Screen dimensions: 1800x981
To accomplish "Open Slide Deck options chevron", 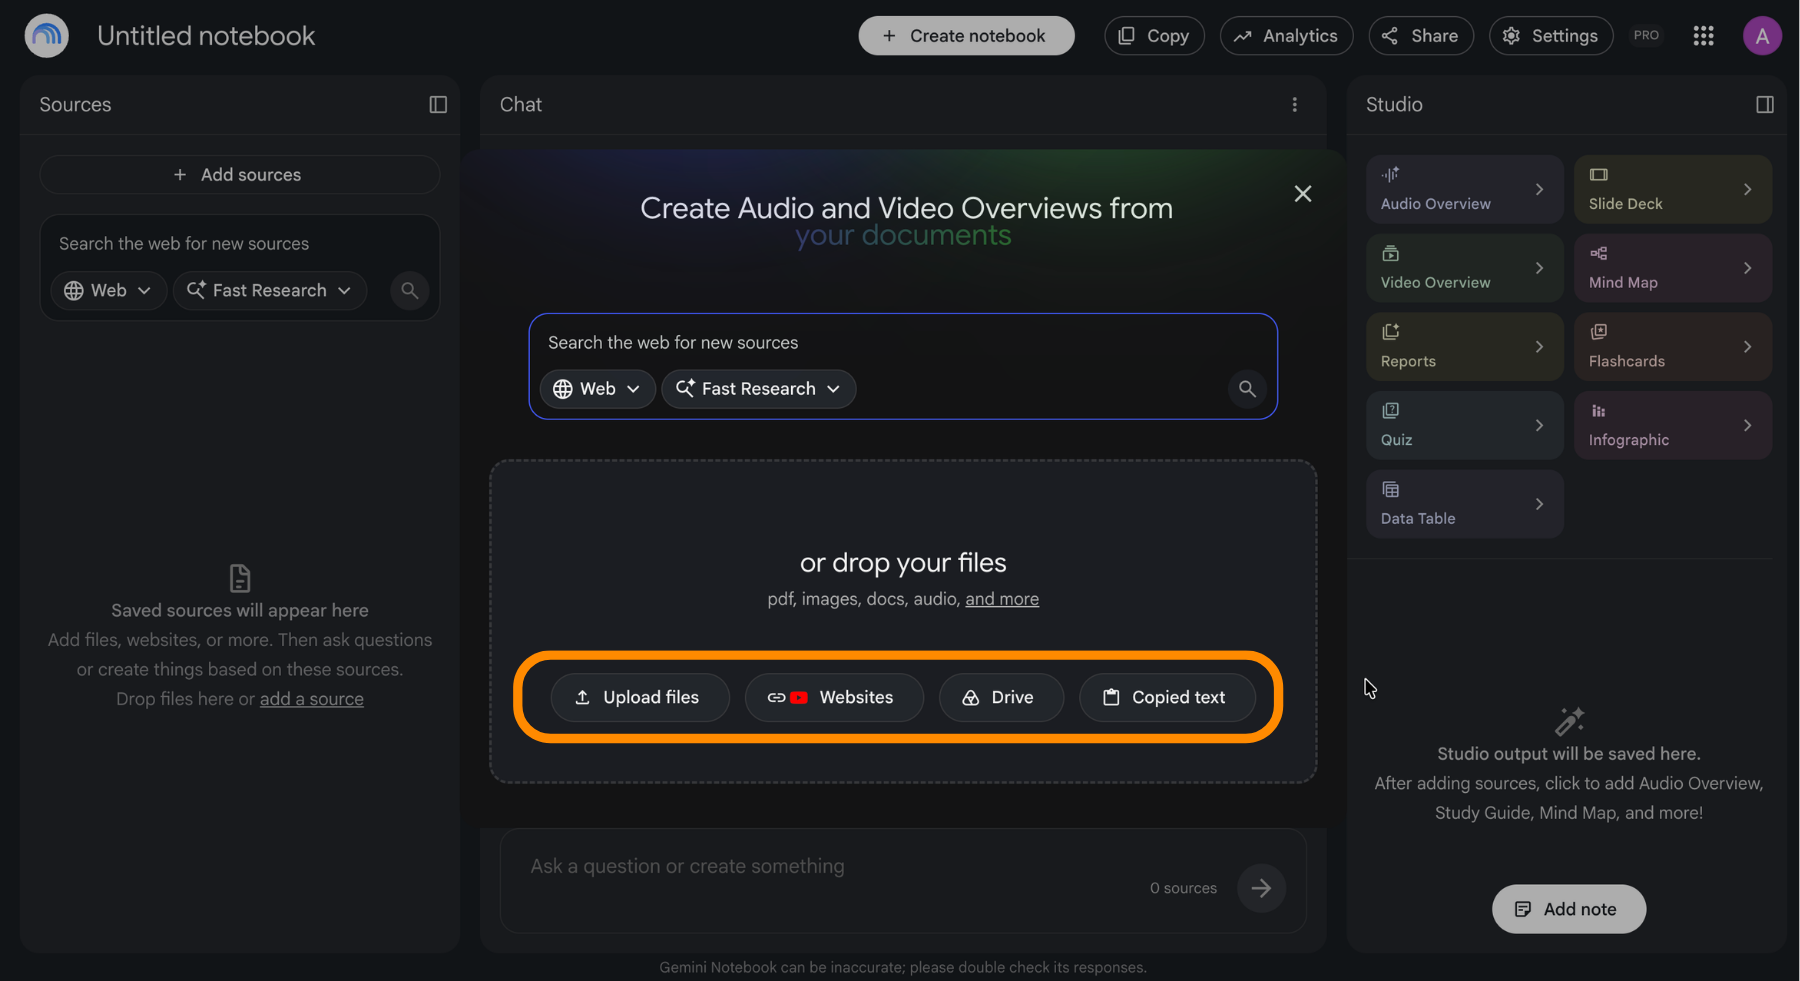I will [x=1747, y=189].
